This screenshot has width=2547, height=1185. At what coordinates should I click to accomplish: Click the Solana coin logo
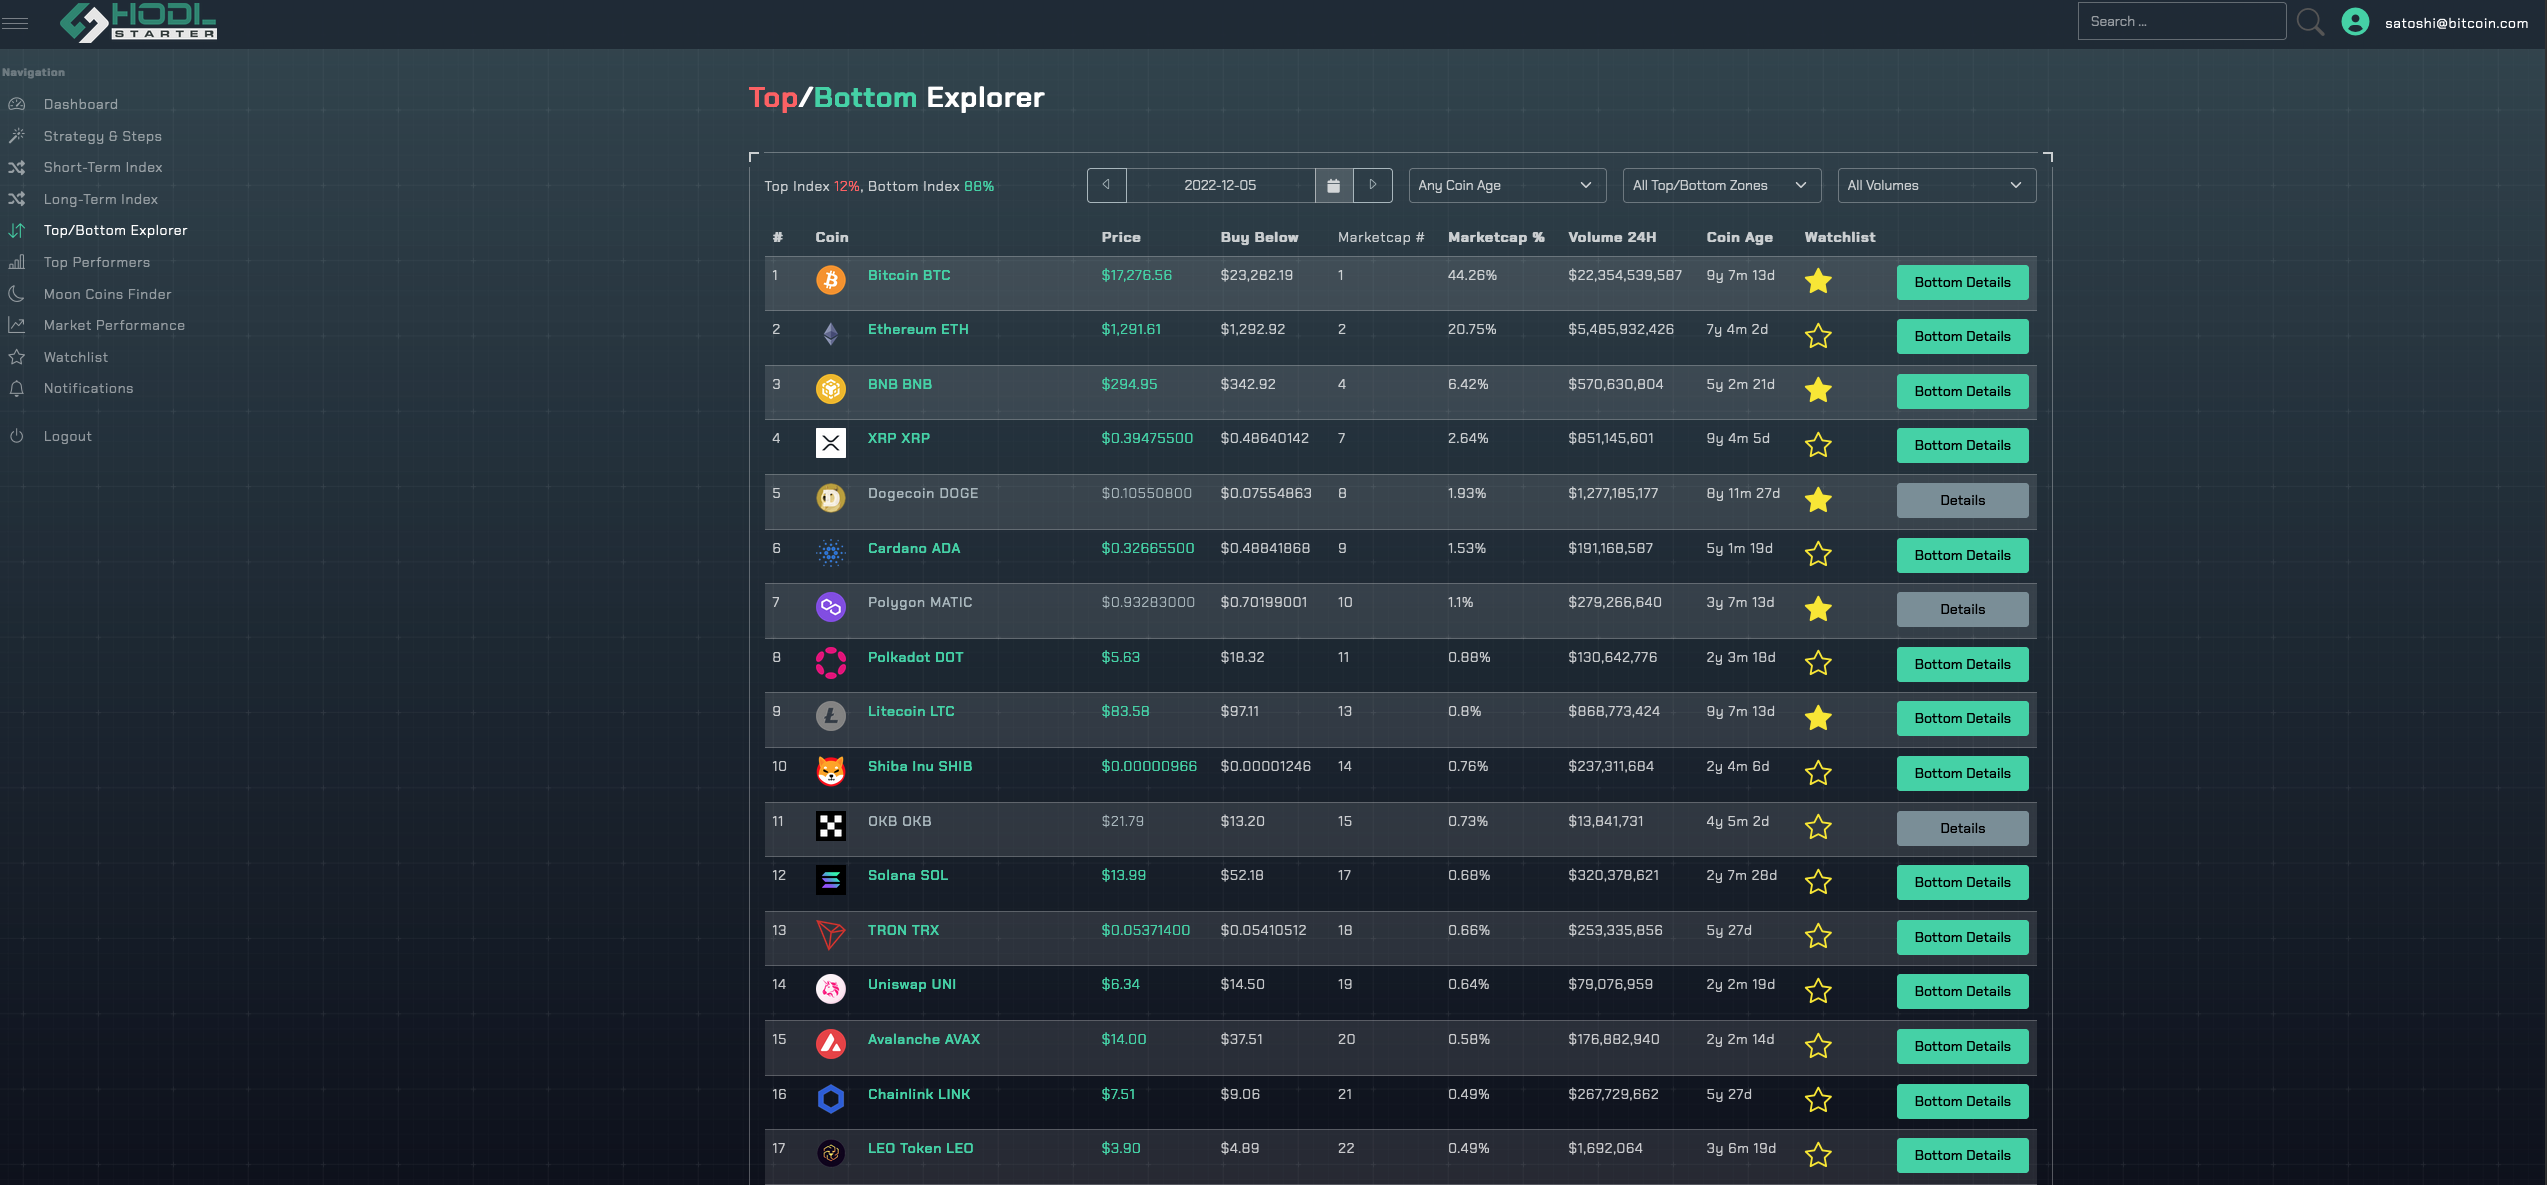(x=831, y=880)
